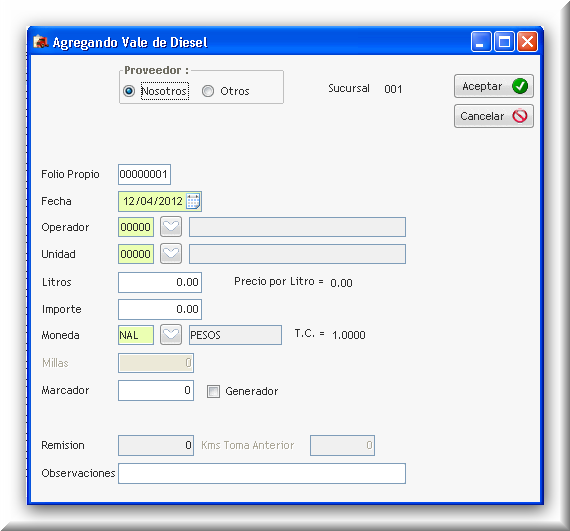Click the red Cancelar prohibition icon
The height and width of the screenshot is (531, 570).
coord(520,116)
